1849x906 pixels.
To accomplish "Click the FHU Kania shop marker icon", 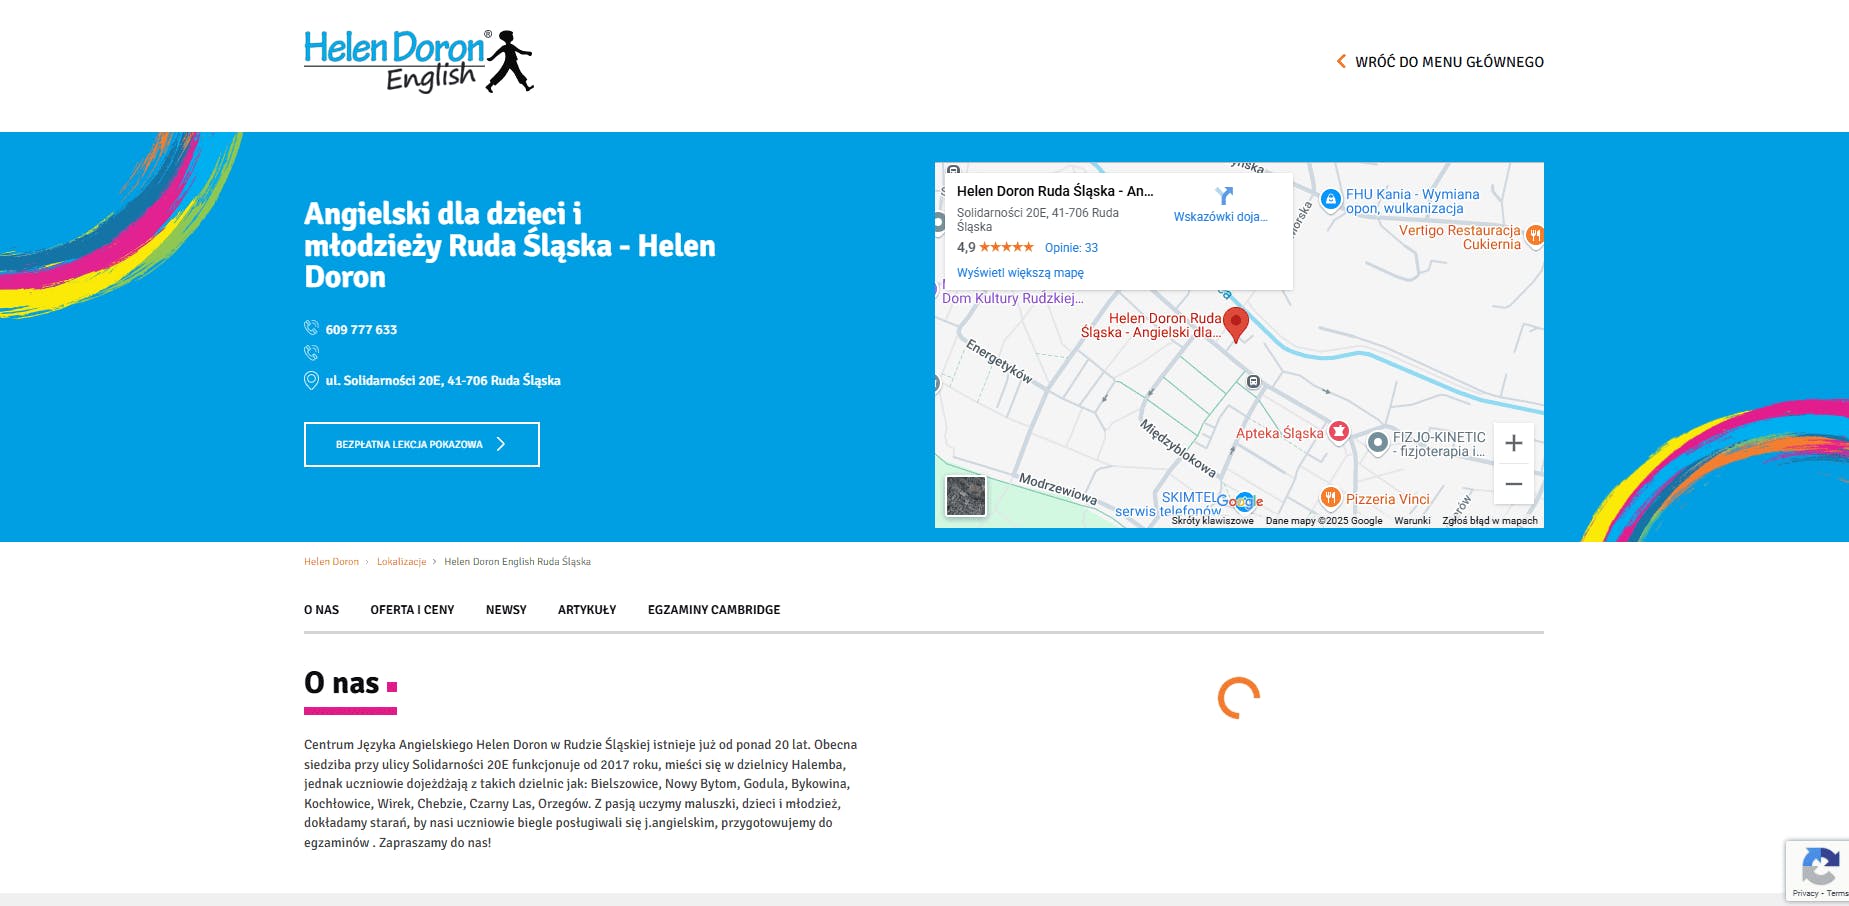I will 1330,199.
